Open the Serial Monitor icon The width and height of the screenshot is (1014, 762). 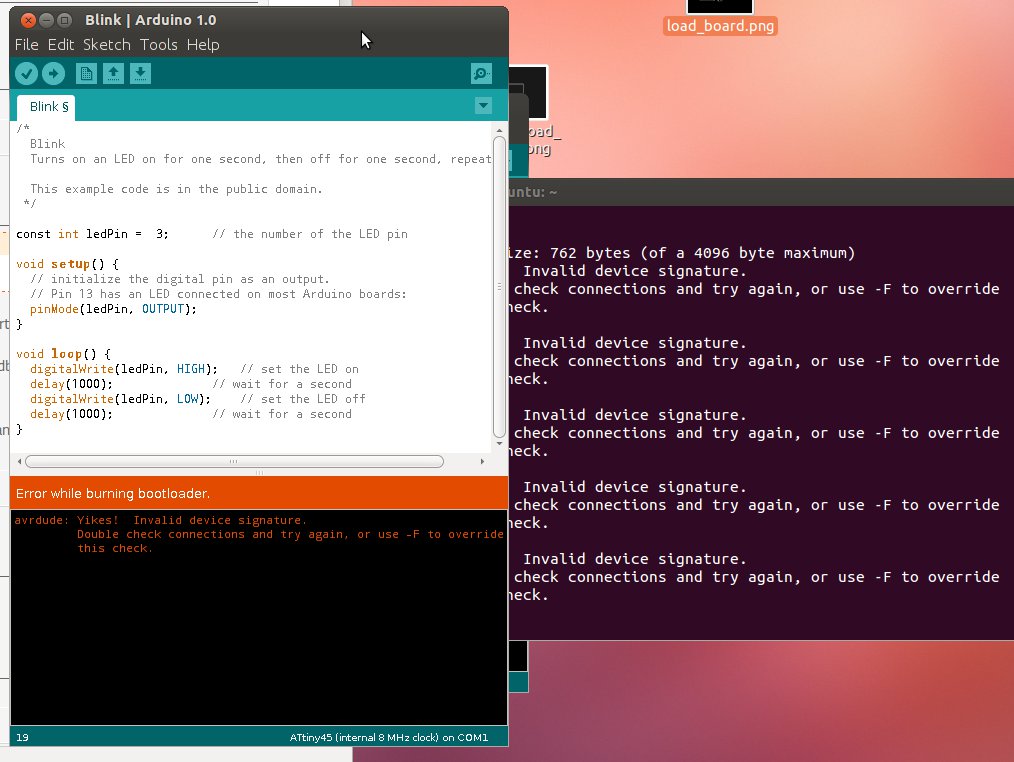tap(482, 74)
